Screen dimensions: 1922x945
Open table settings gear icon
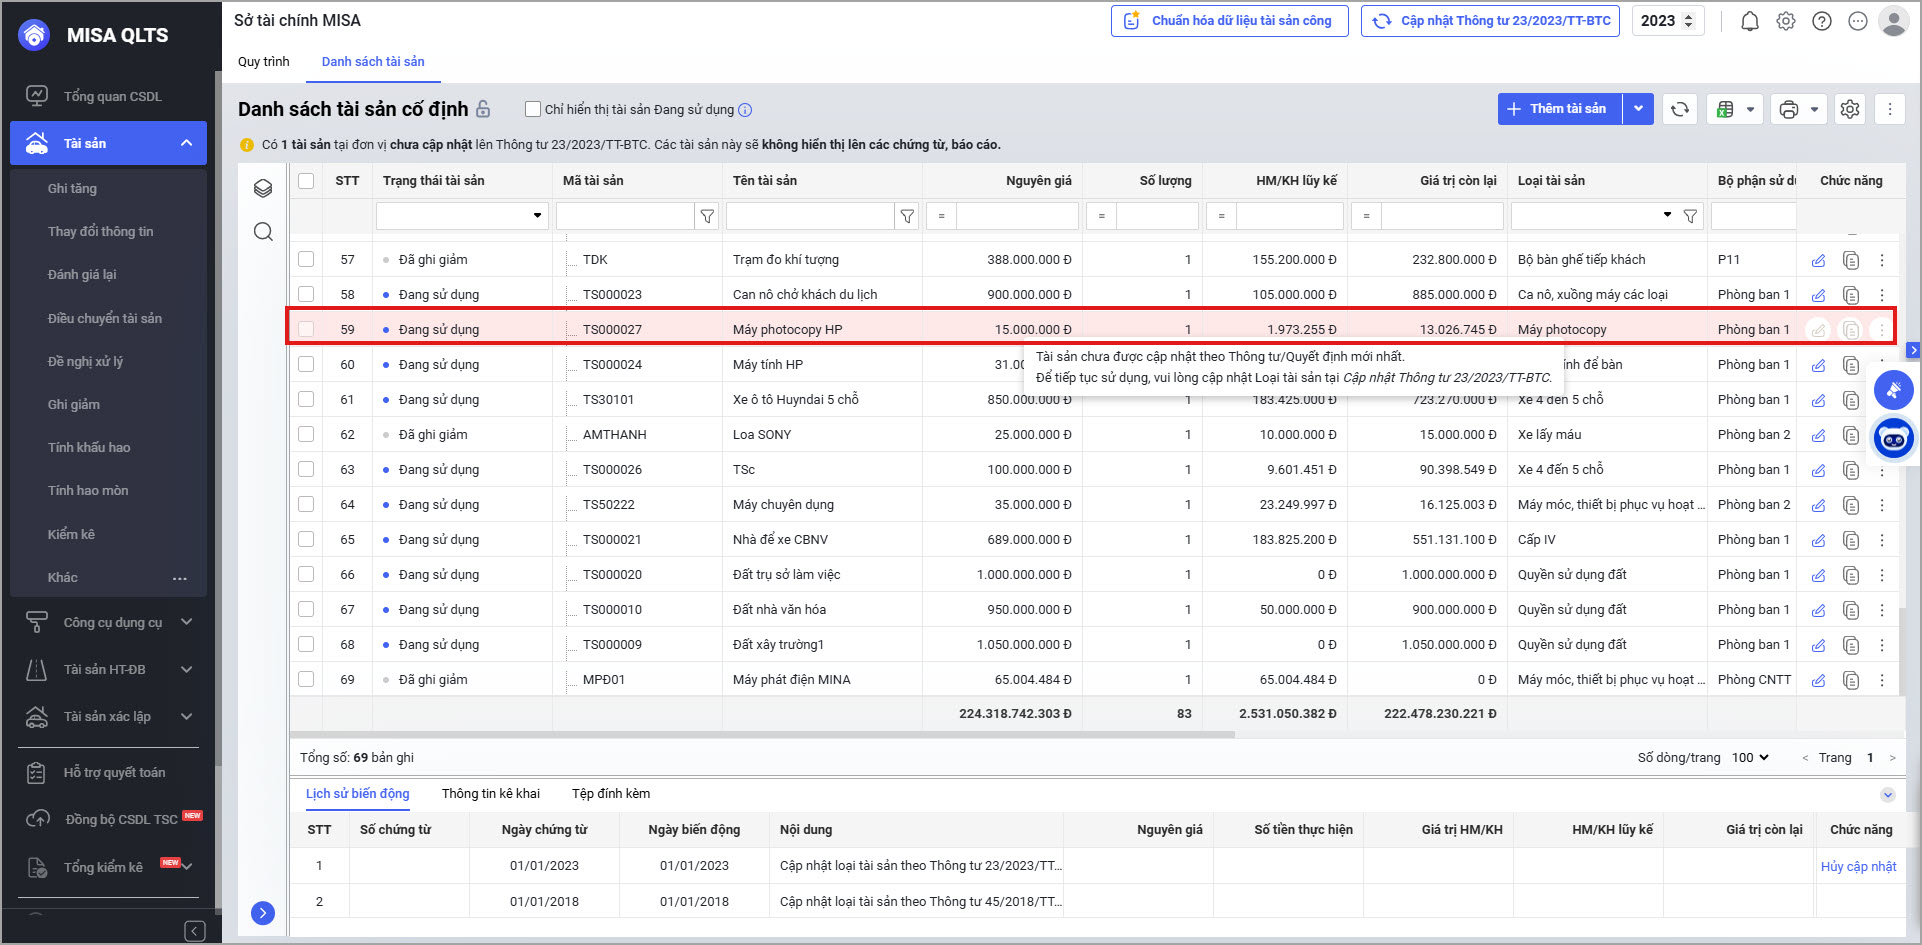click(x=1850, y=109)
